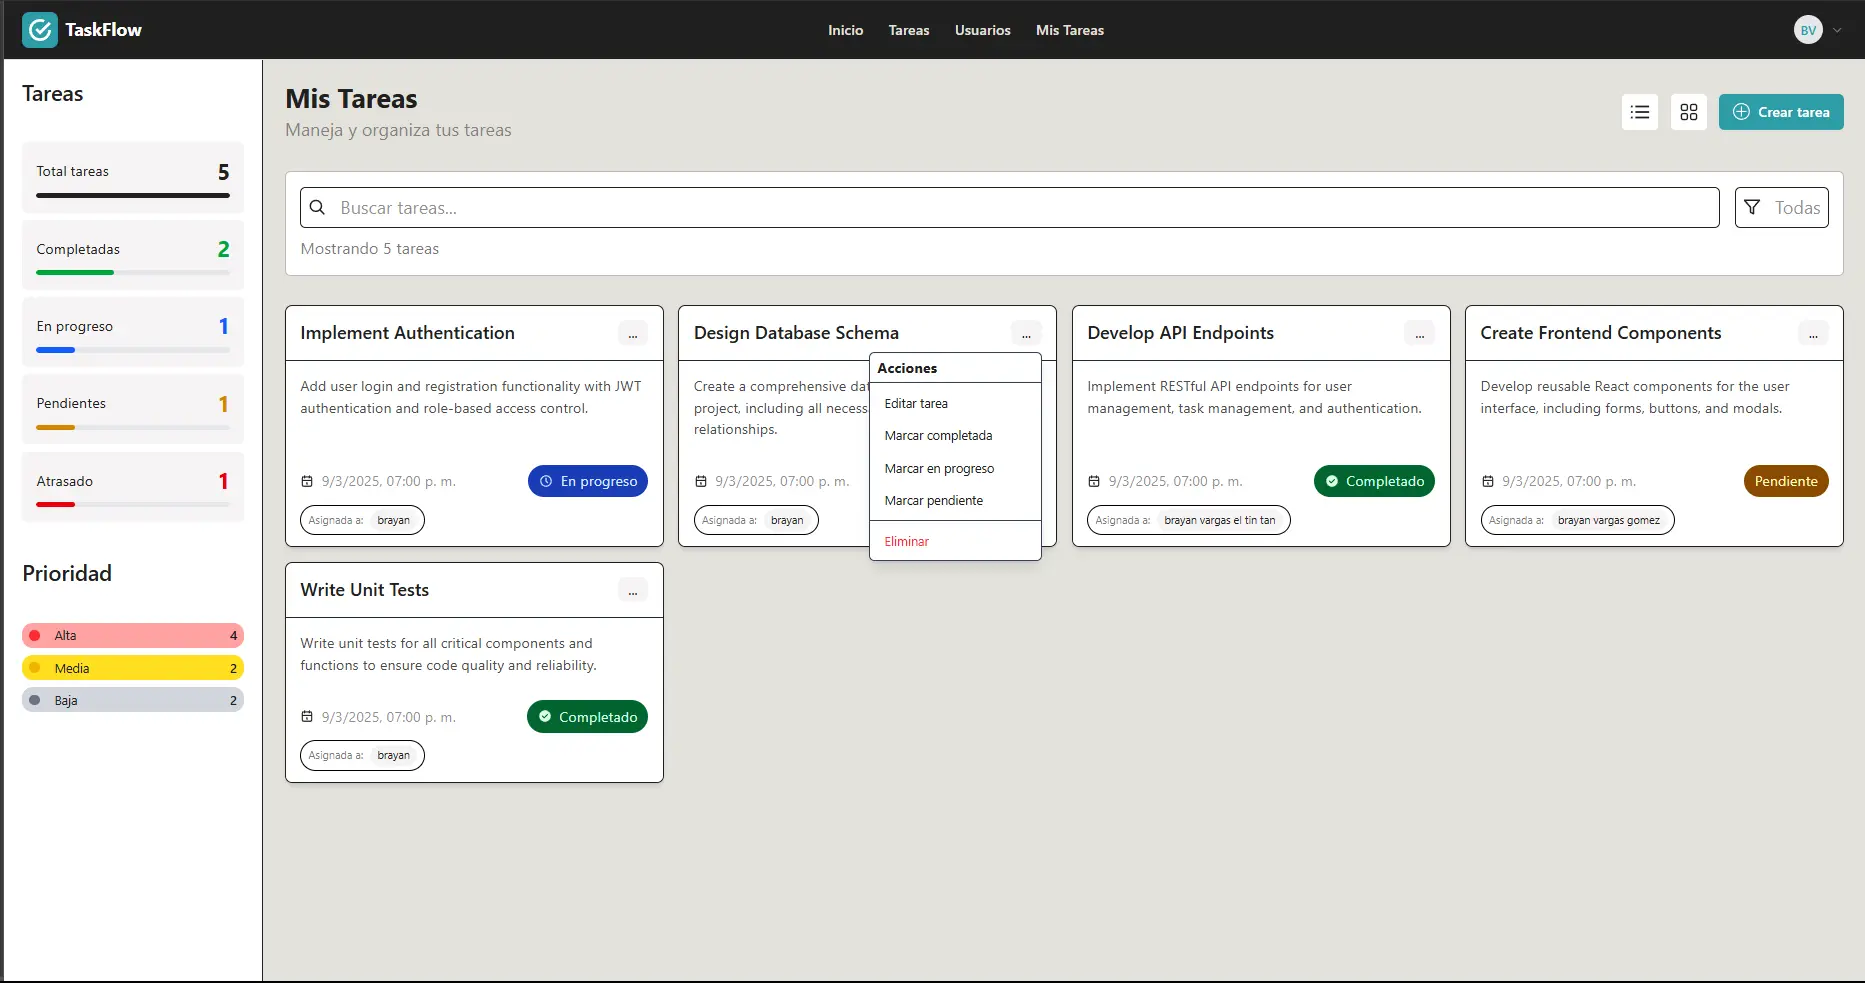The image size is (1865, 983).
Task: Open Tareas in top navigation
Action: 909,30
